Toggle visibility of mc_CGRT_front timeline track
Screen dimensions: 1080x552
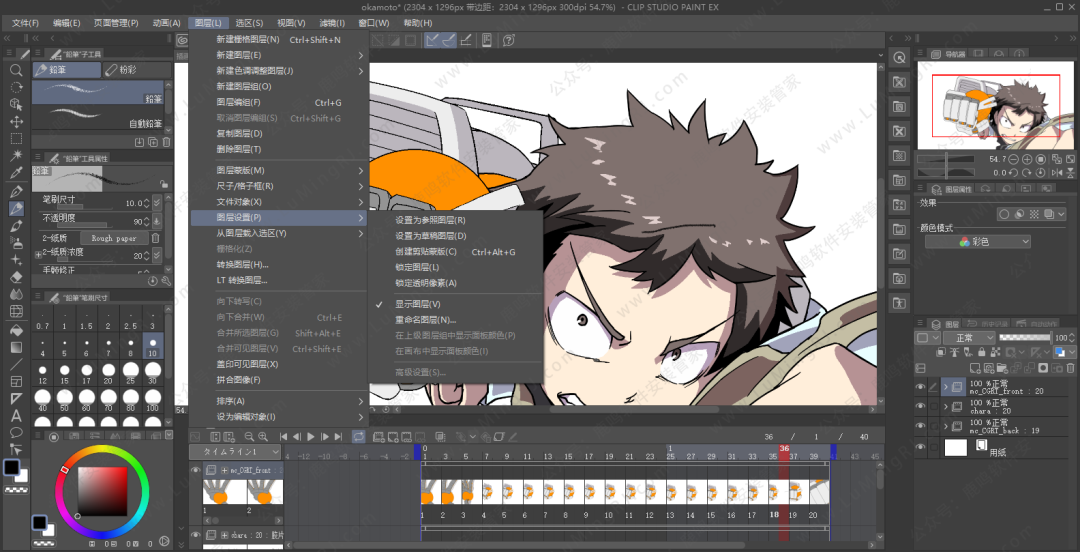(x=196, y=470)
